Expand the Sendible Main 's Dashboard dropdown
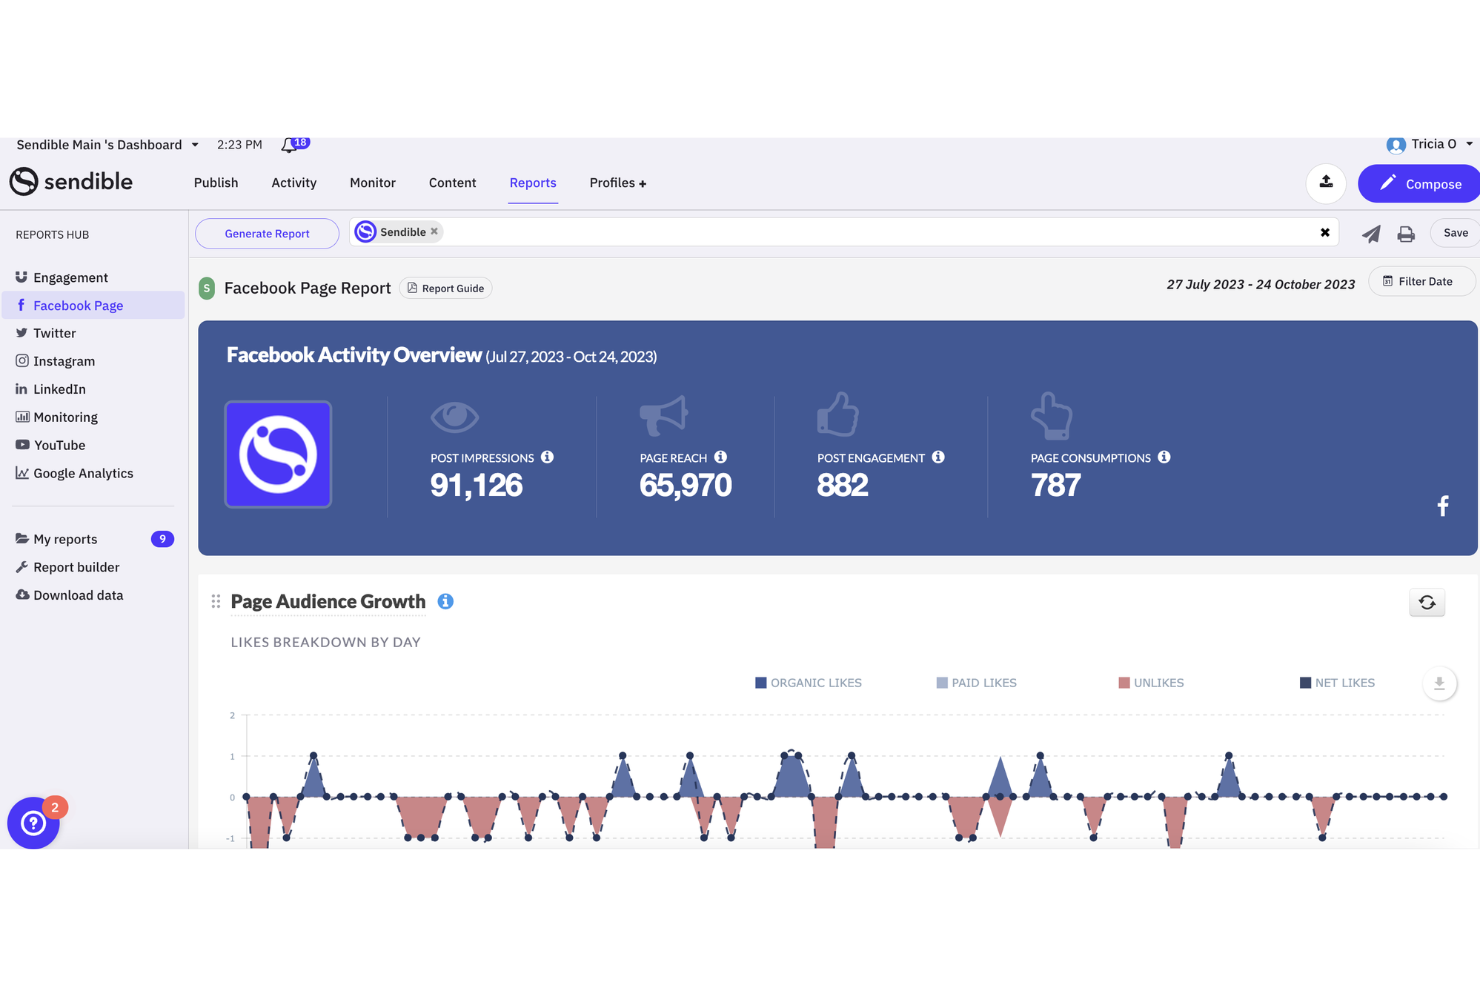The image size is (1480, 987). pos(196,144)
